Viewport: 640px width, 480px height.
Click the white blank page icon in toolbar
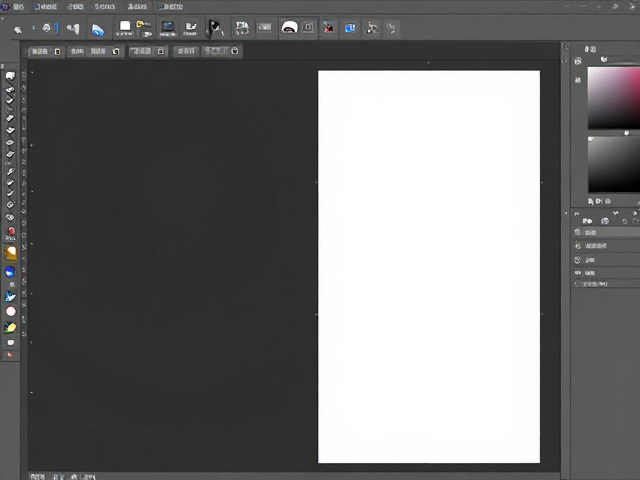(125, 28)
